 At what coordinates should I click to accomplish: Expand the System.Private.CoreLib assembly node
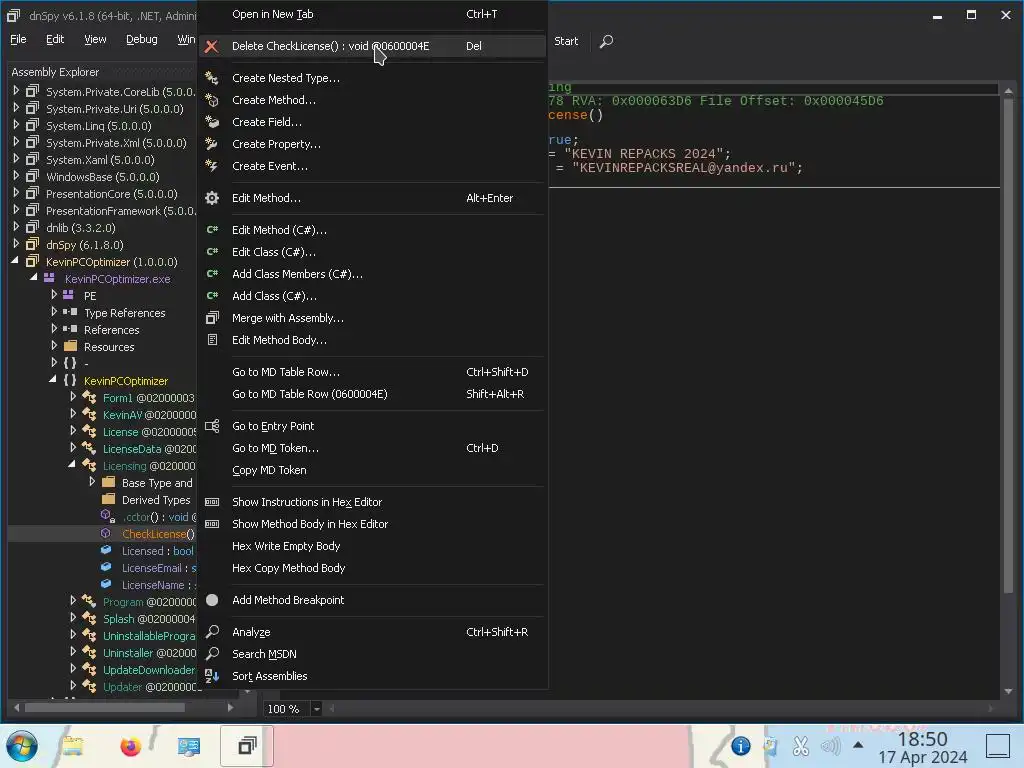click(16, 91)
